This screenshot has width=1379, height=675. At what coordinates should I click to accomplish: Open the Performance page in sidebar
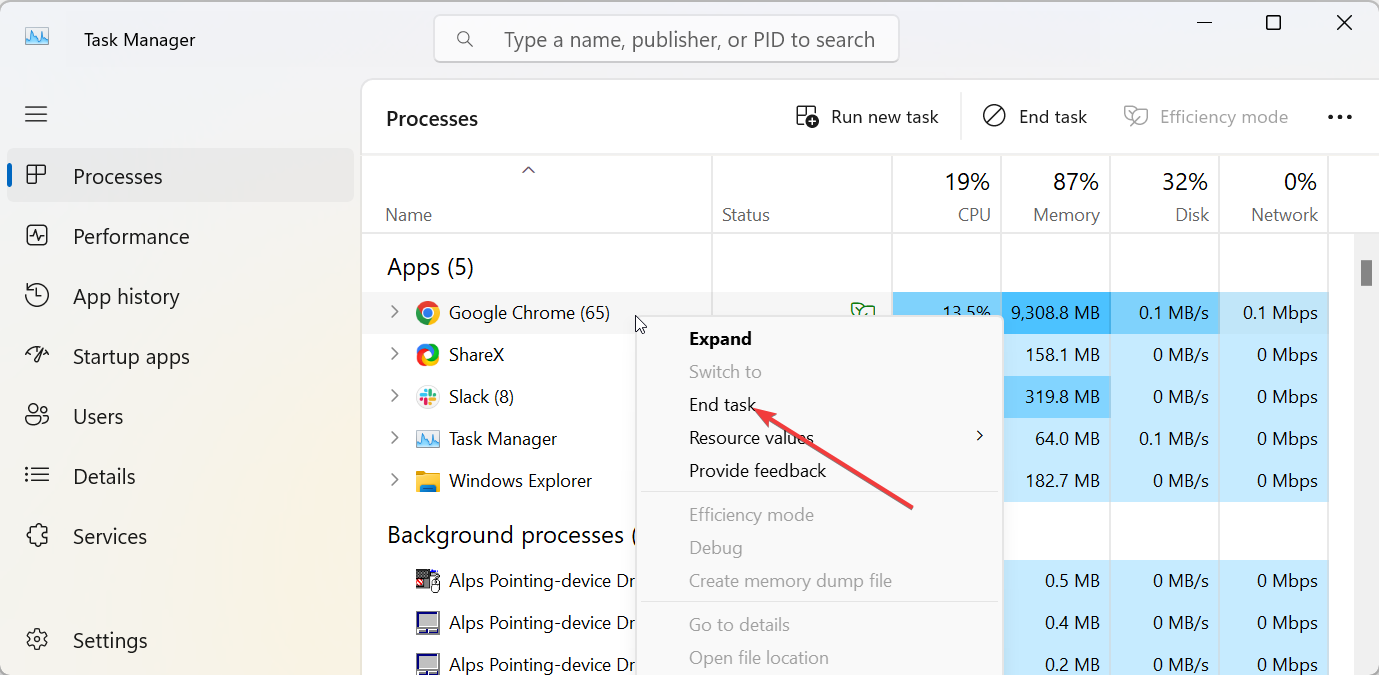[x=130, y=237]
